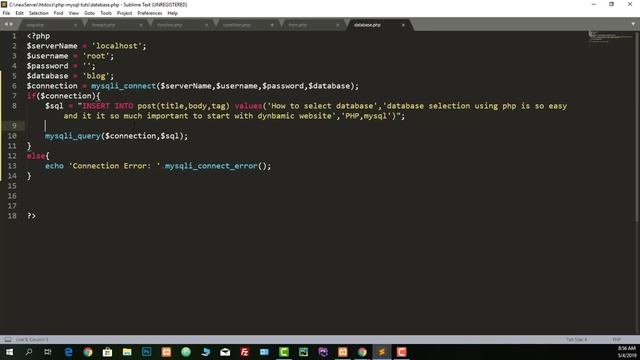
Task: Close the form.php tab
Action: (x=338, y=25)
